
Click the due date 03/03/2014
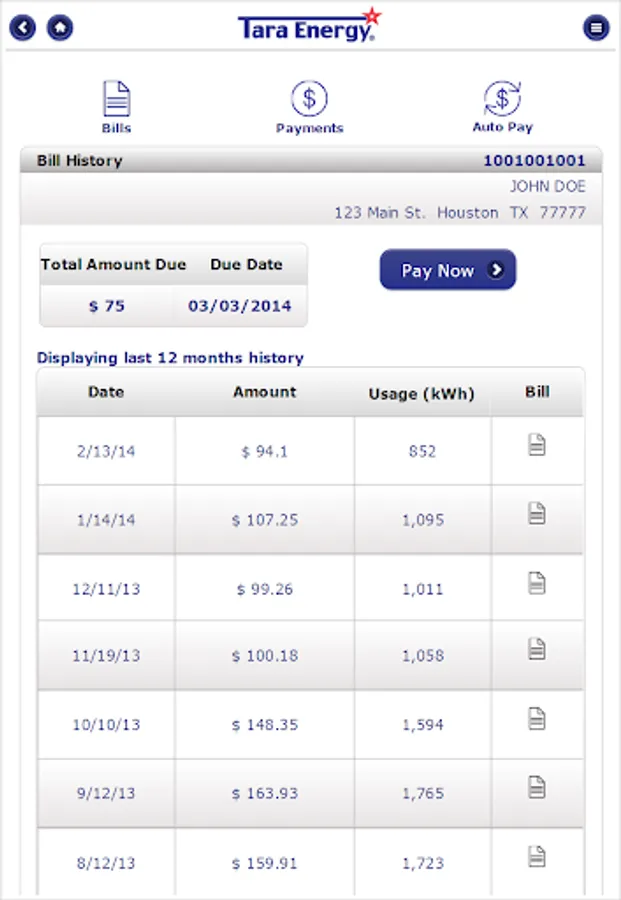240,306
